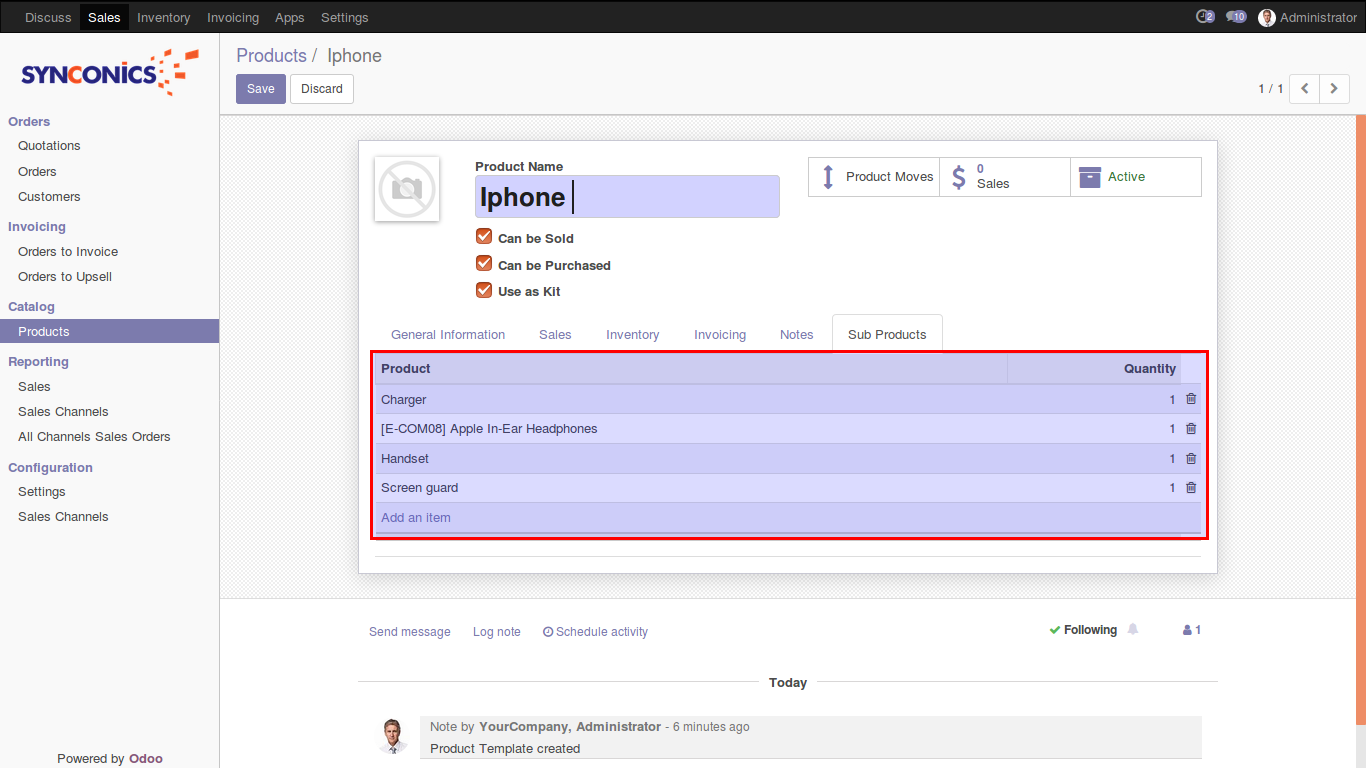Screen dimensions: 1366x768
Task: Go to next record with right arrow
Action: (x=1334, y=89)
